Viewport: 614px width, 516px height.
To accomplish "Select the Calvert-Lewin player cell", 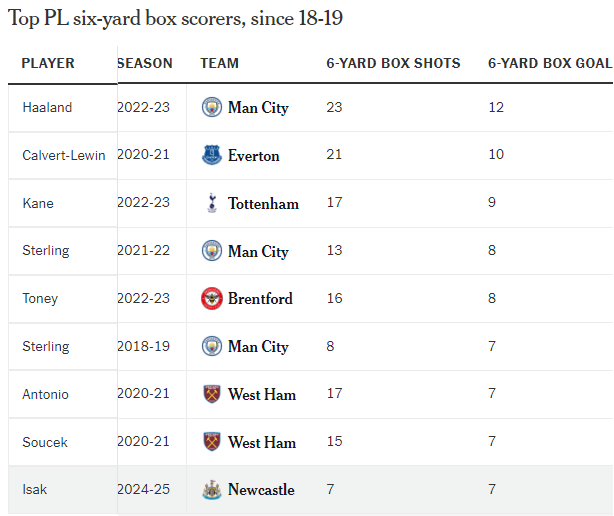I will tap(62, 155).
